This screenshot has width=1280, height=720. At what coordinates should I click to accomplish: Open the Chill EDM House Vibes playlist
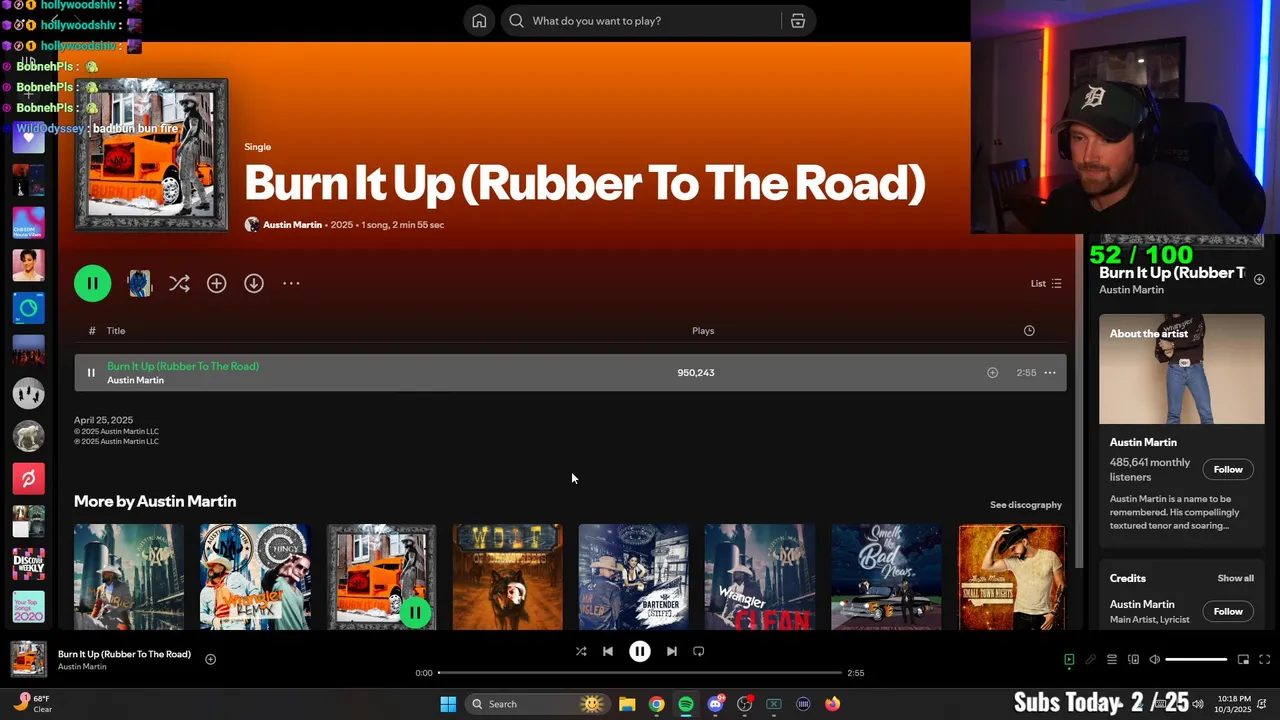click(28, 223)
